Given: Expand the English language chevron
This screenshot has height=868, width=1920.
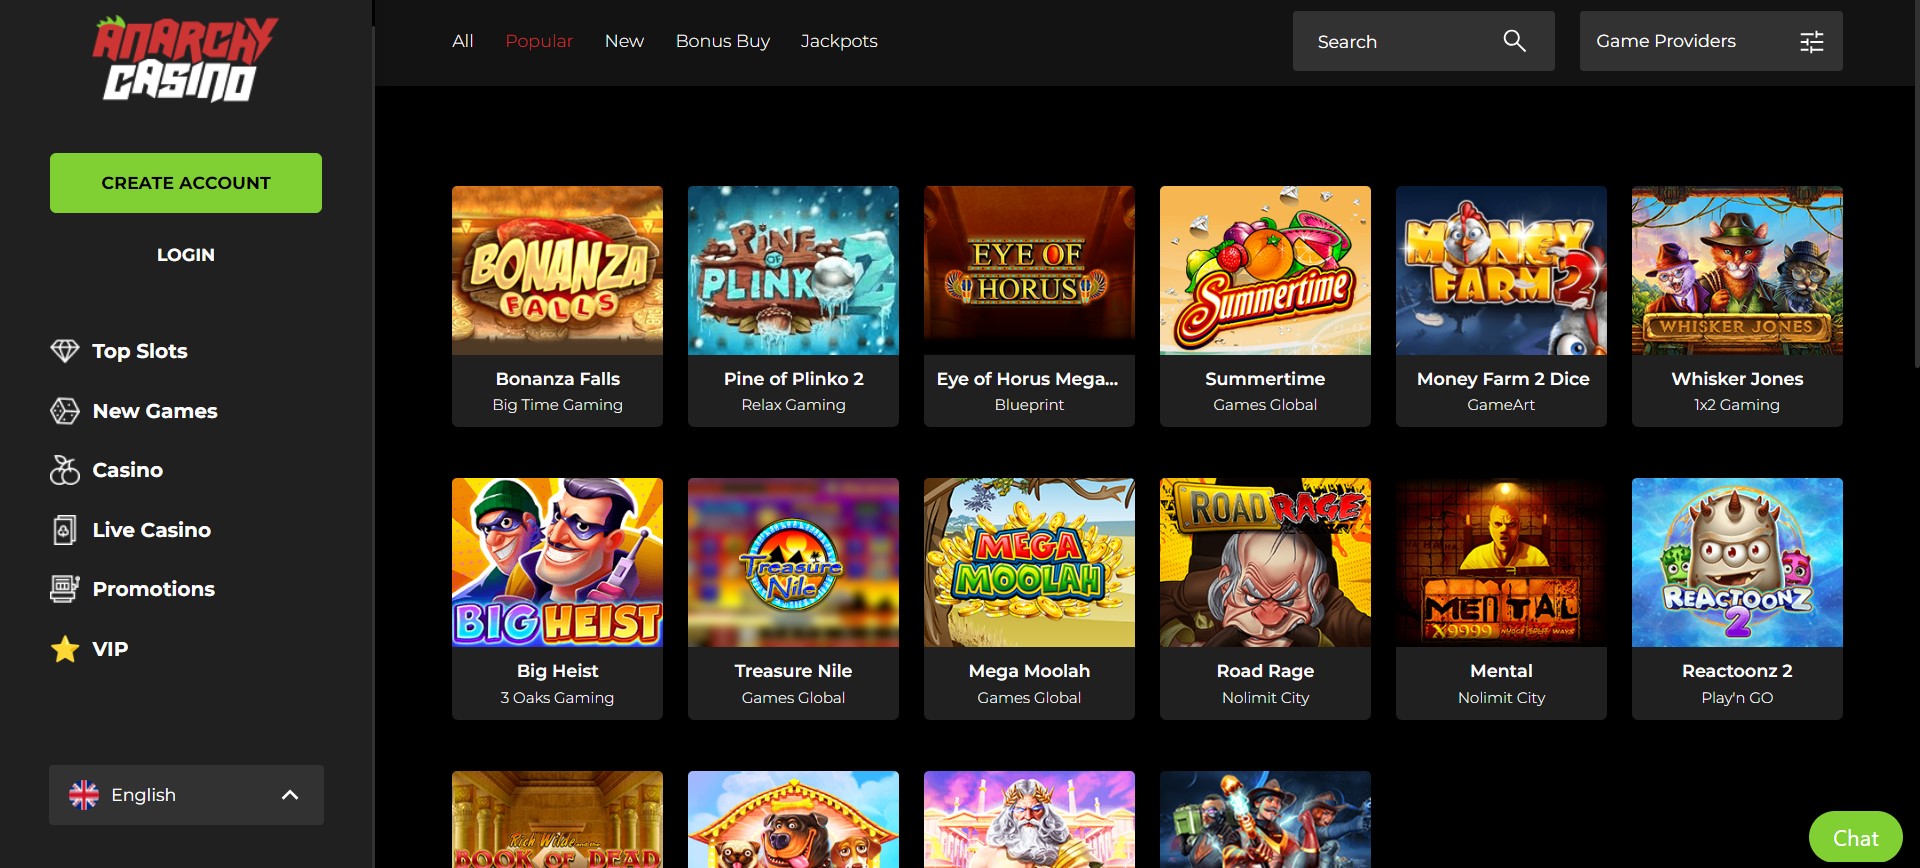Looking at the screenshot, I should point(290,795).
